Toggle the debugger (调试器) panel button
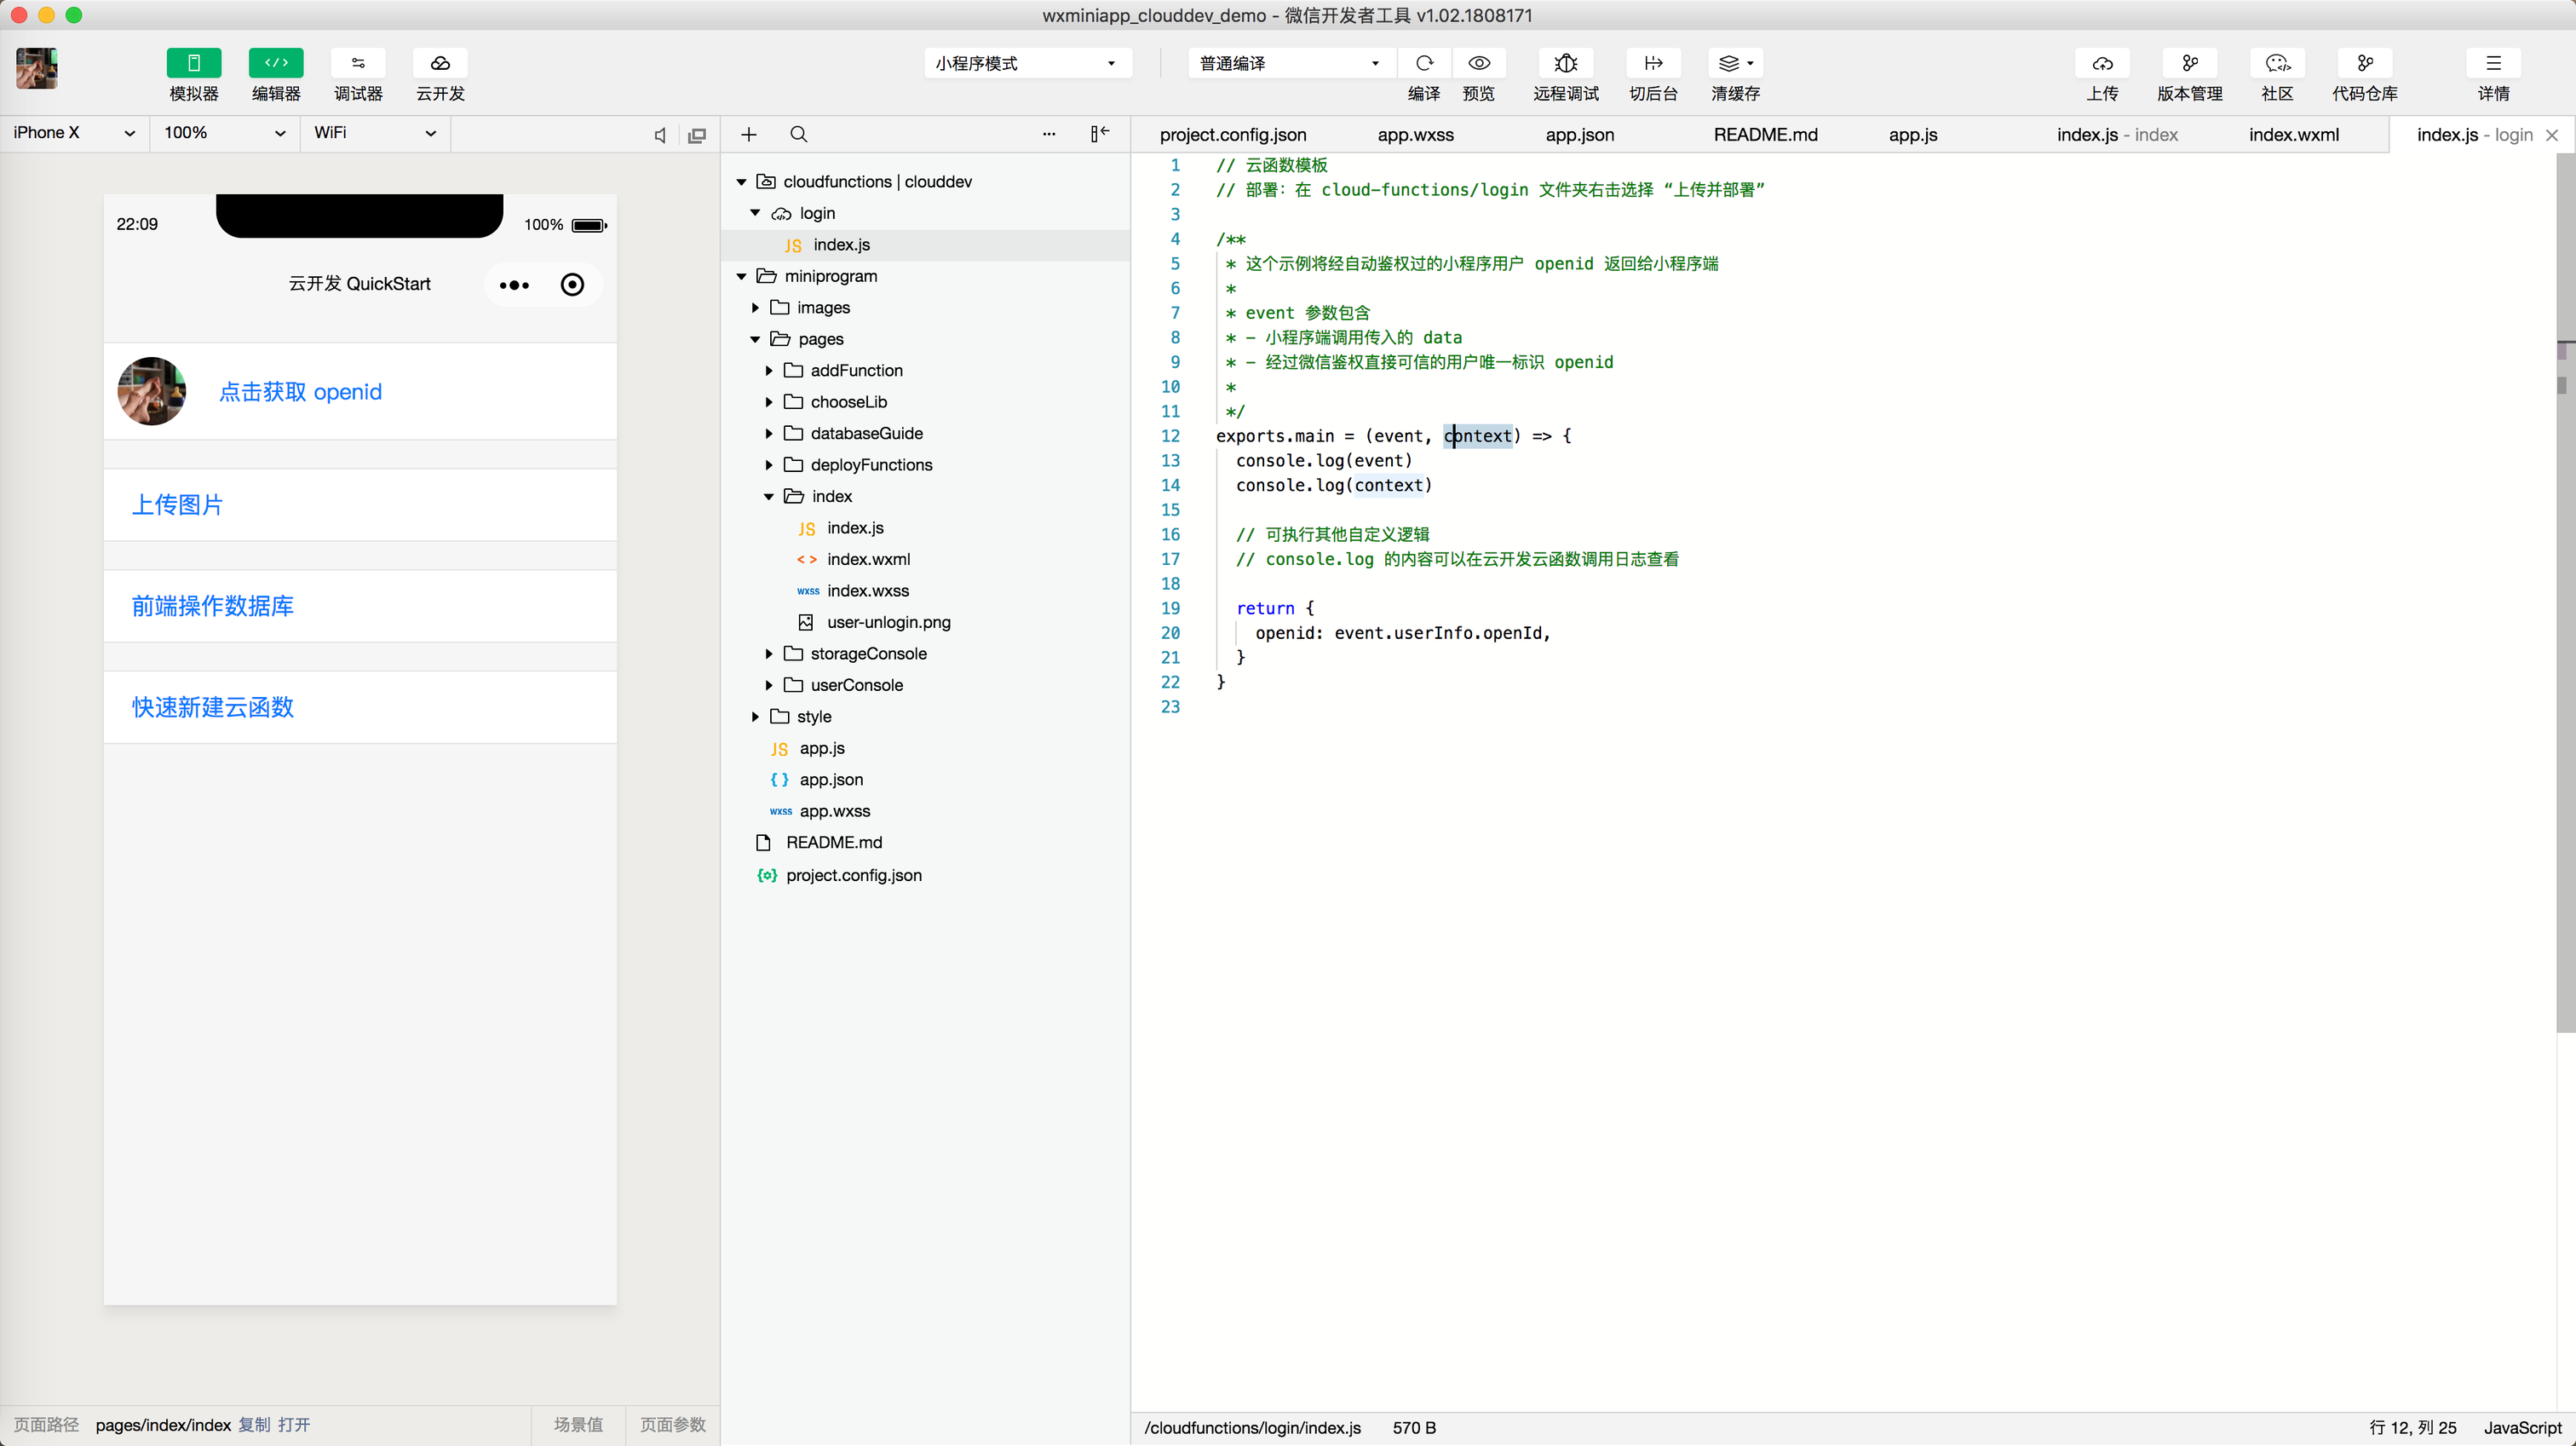The image size is (2576, 1446). coord(358,63)
